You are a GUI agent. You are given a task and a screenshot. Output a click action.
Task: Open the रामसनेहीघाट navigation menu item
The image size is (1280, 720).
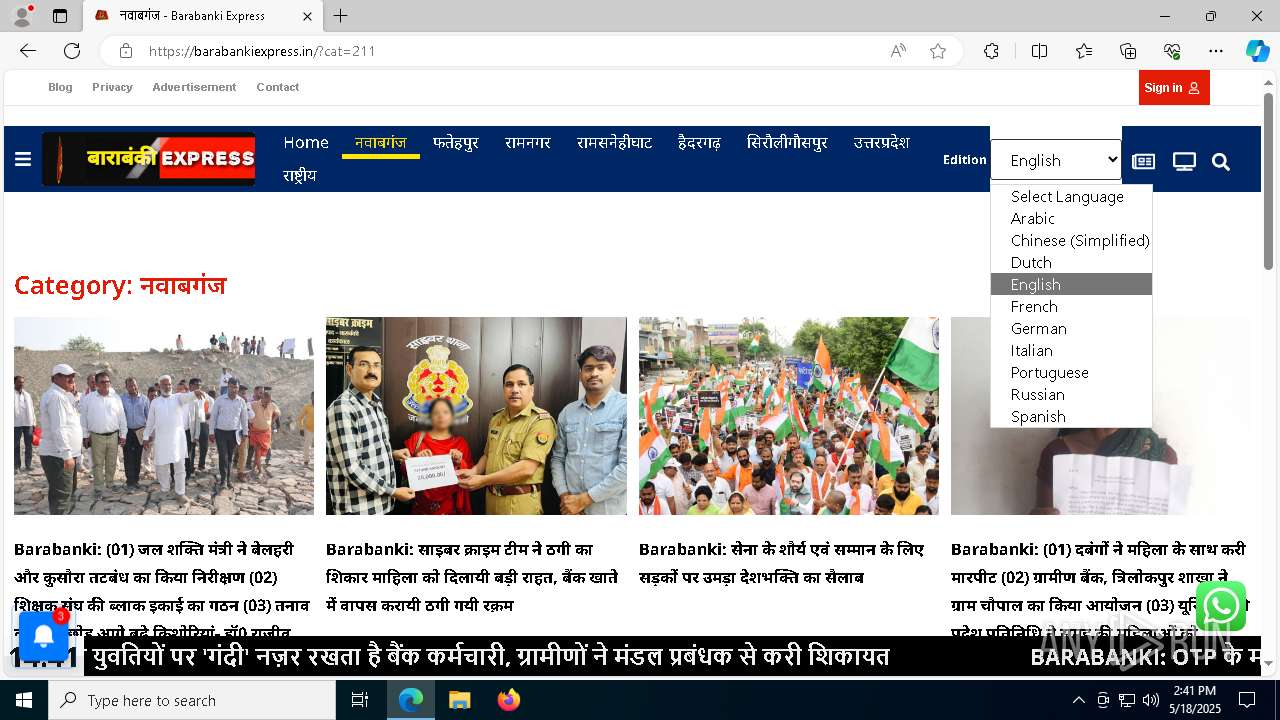[614, 143]
